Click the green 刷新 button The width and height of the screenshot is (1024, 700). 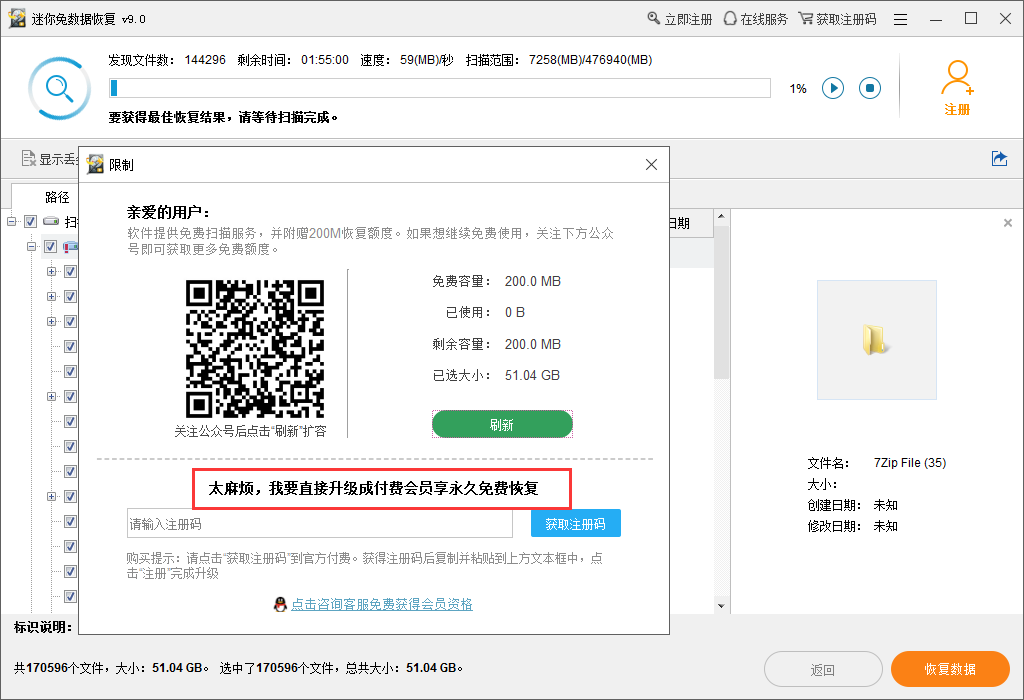click(502, 424)
